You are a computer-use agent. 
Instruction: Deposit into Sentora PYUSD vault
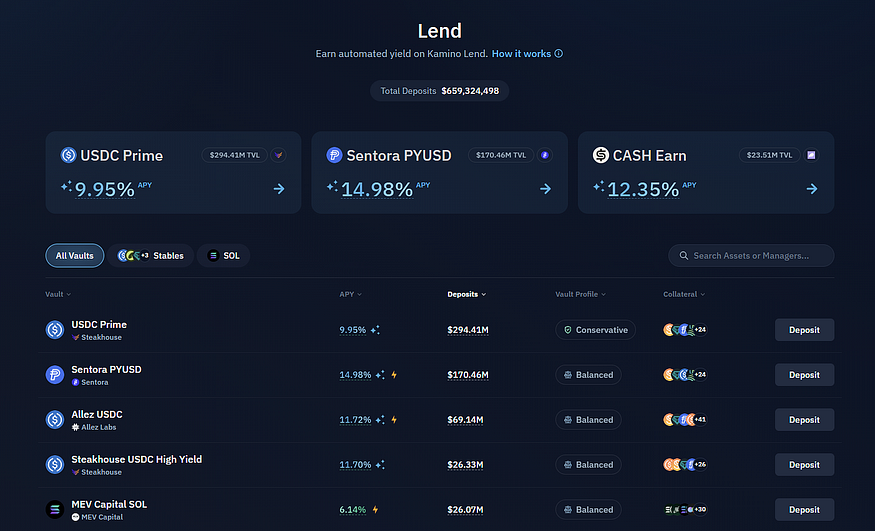(x=804, y=375)
